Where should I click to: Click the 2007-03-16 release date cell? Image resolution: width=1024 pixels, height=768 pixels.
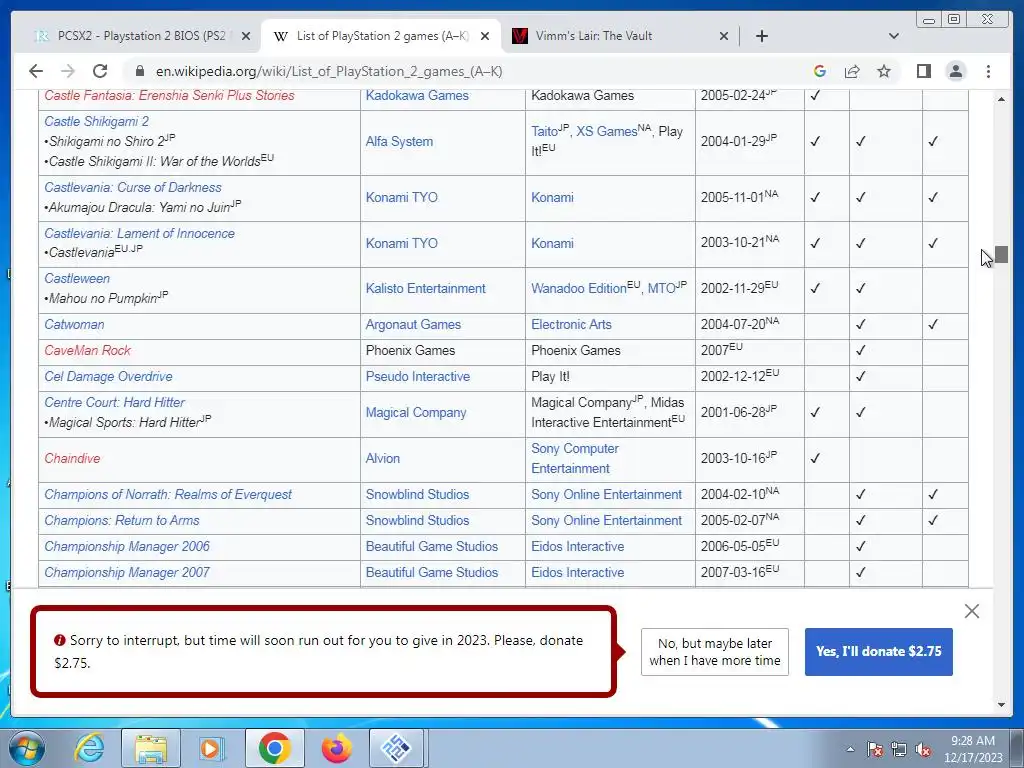(750, 573)
